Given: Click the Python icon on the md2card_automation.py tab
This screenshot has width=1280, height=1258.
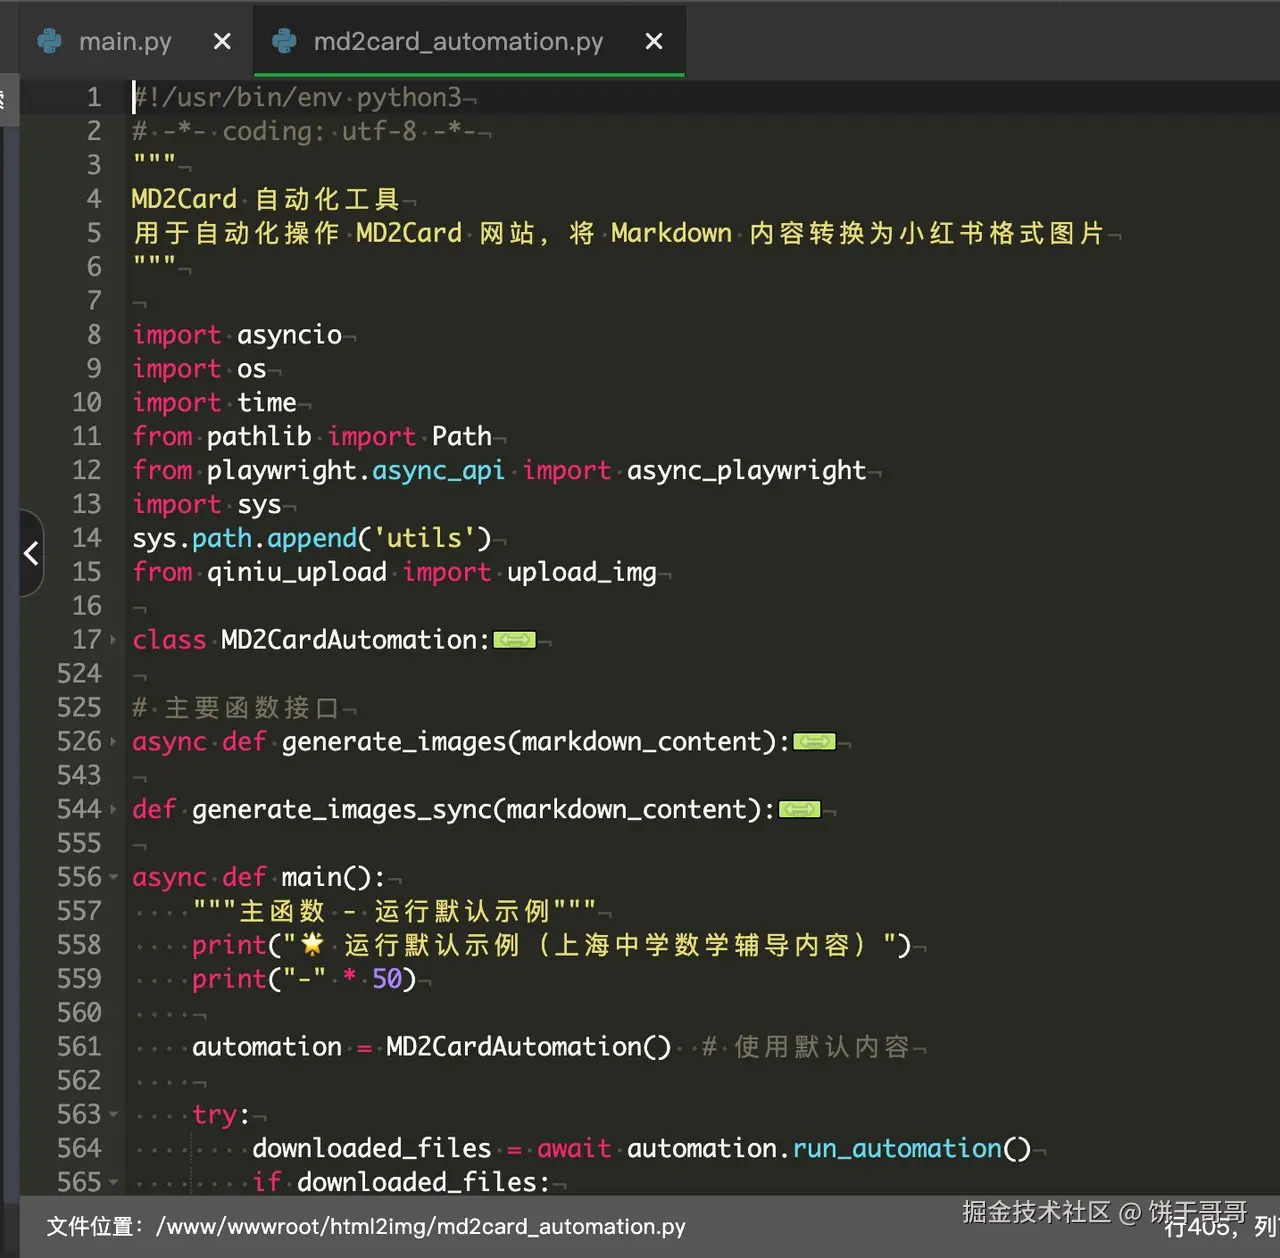Looking at the screenshot, I should click(285, 41).
